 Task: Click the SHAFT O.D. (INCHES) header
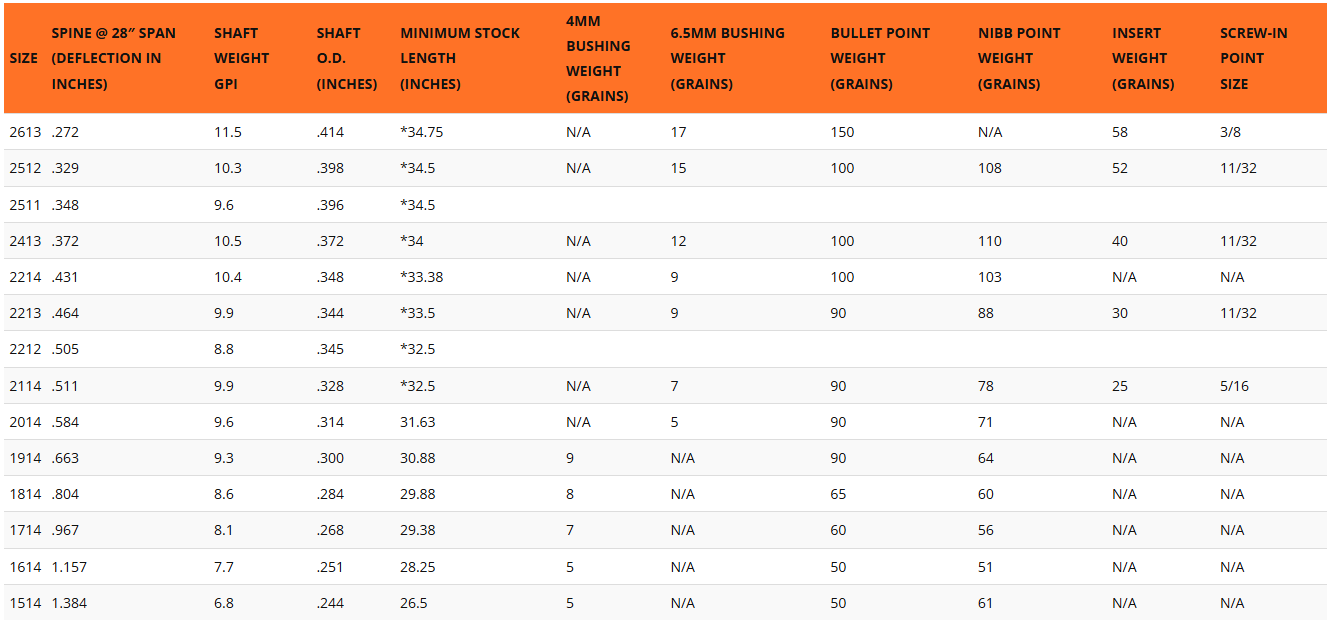click(347, 58)
